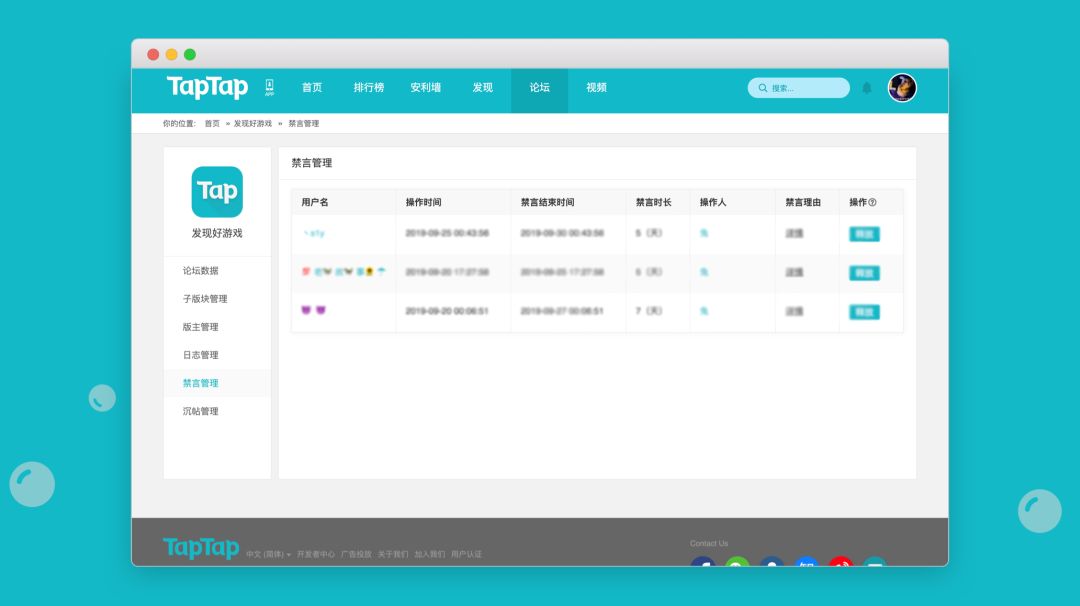1080x606 pixels.
Task: Open 版主管理 from sidebar menu
Action: click(200, 327)
